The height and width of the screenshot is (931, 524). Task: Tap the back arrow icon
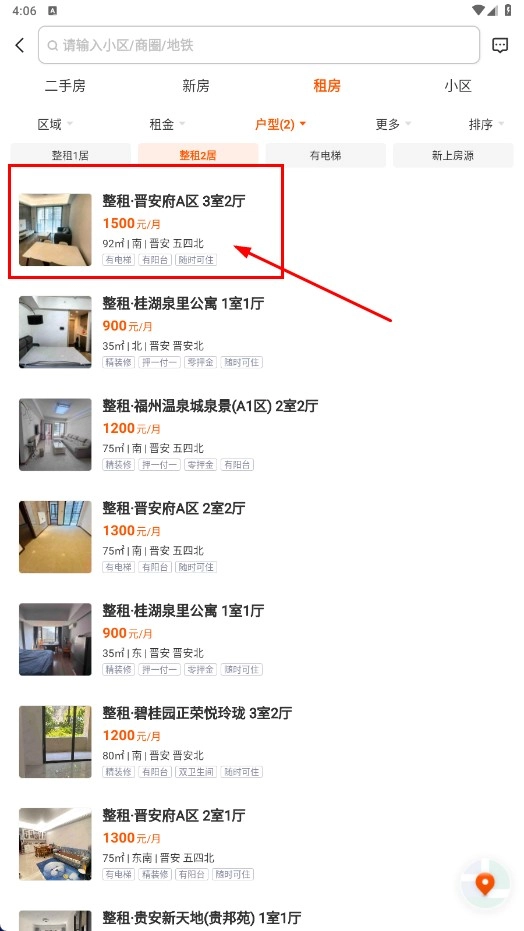(x=20, y=45)
